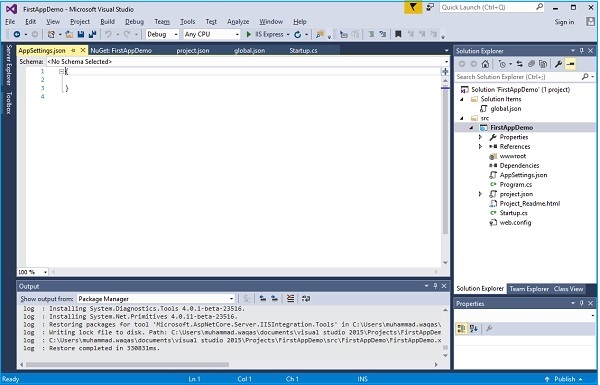
Task: Click Publish in status bar
Action: tap(564, 379)
